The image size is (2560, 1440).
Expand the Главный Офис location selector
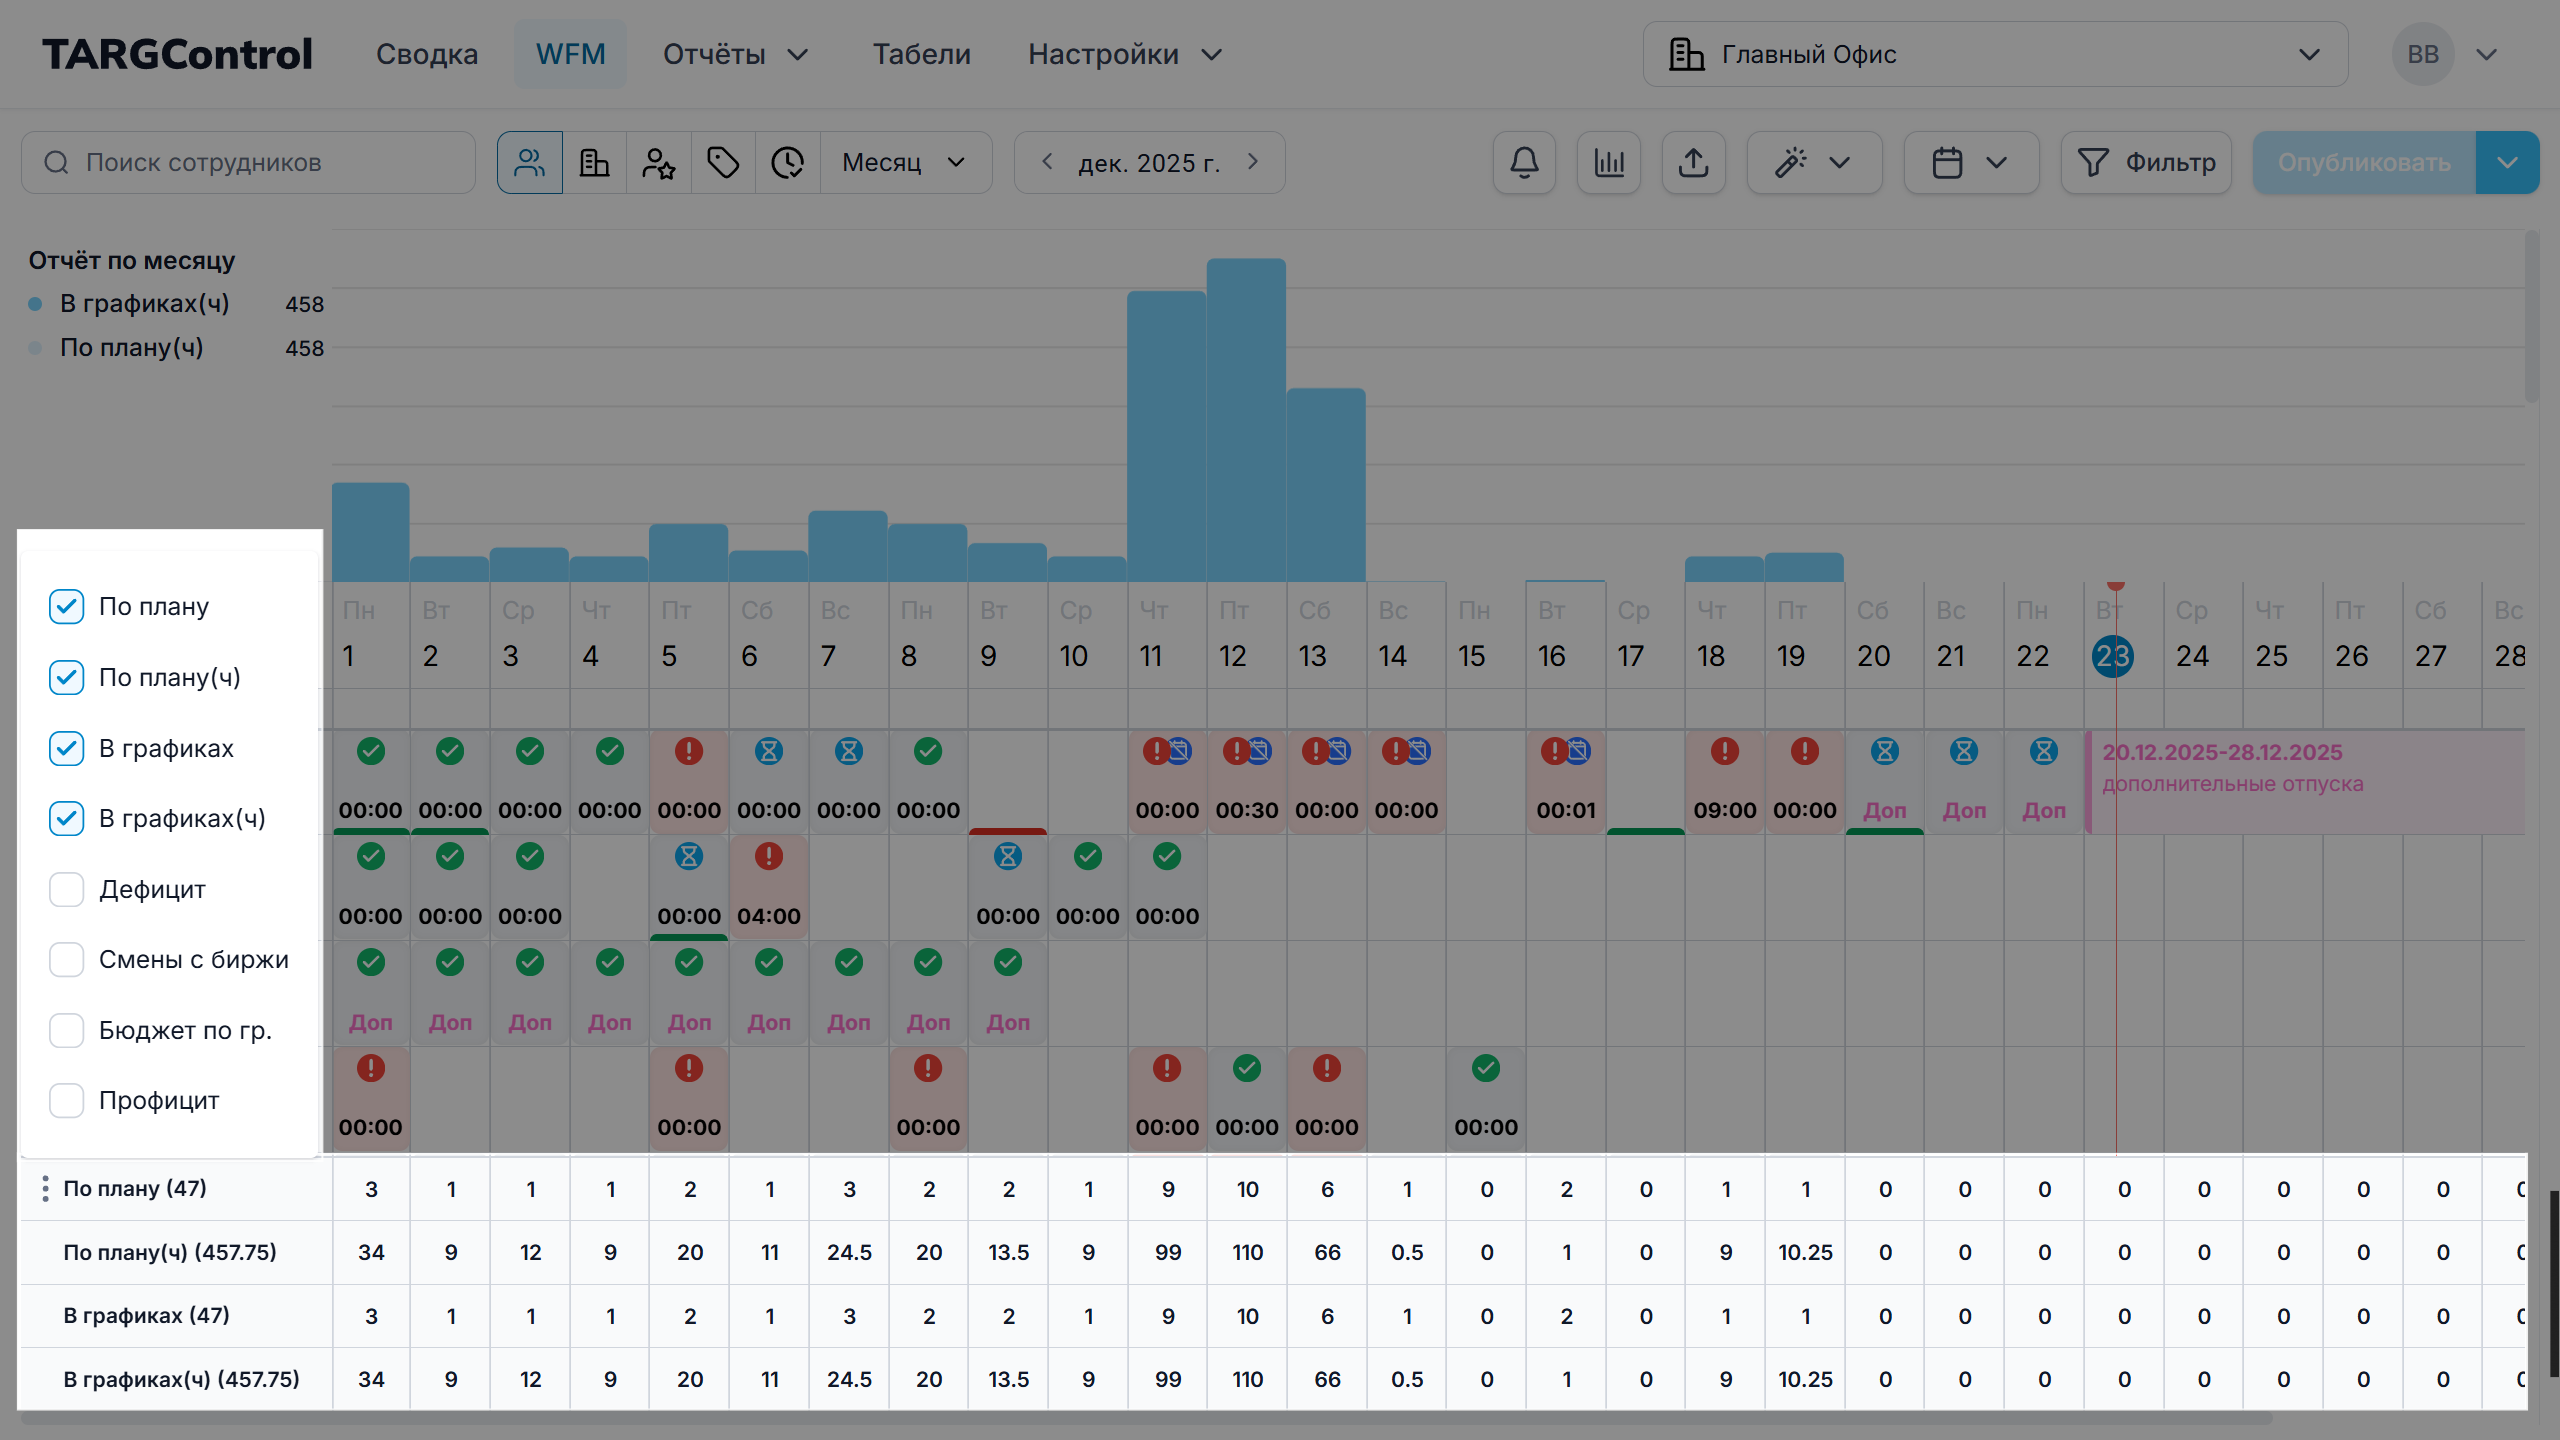click(1995, 54)
